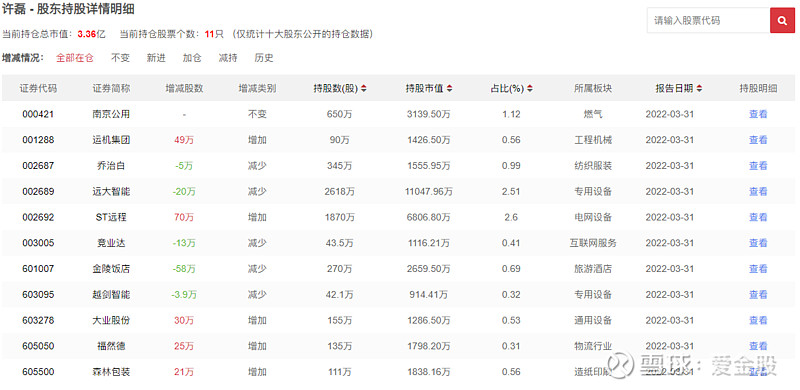The width and height of the screenshot is (800, 390).
Task: View holding details for 远大智能
Action: point(758,191)
